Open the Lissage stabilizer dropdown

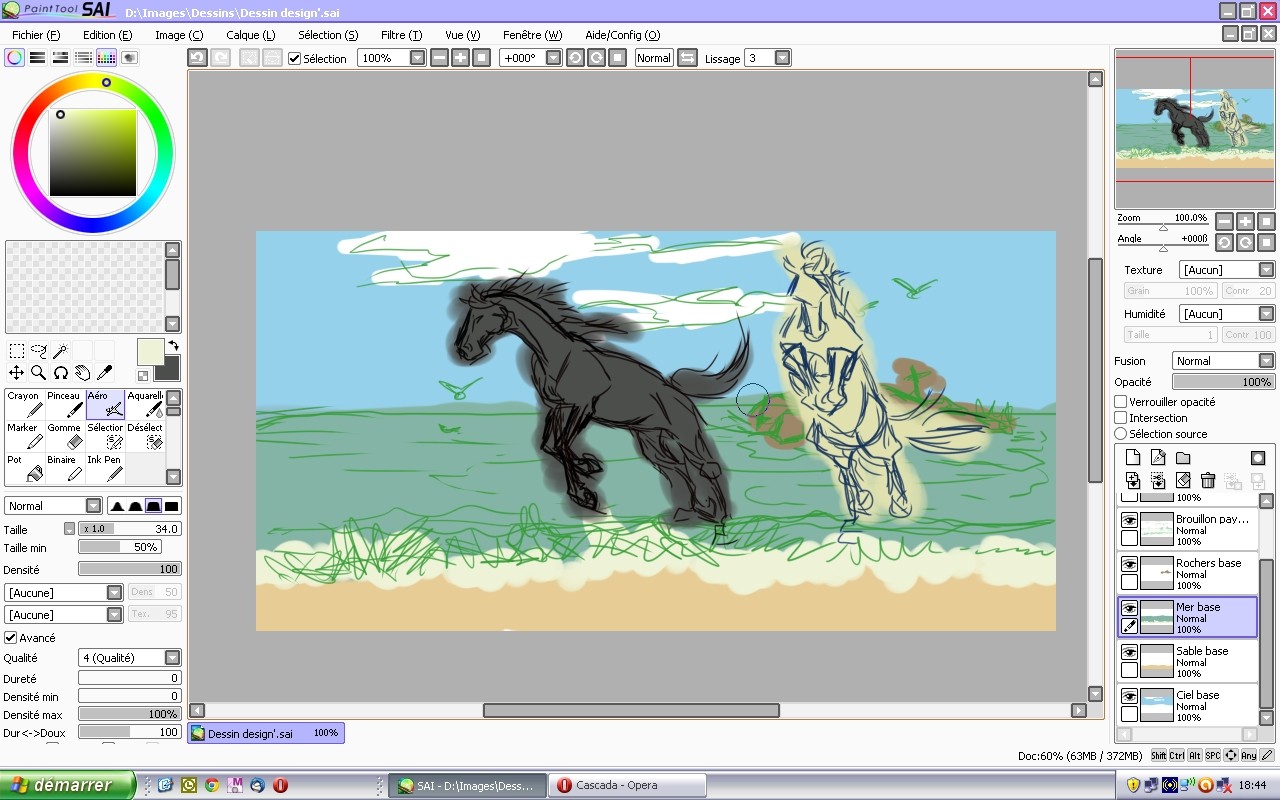(782, 58)
